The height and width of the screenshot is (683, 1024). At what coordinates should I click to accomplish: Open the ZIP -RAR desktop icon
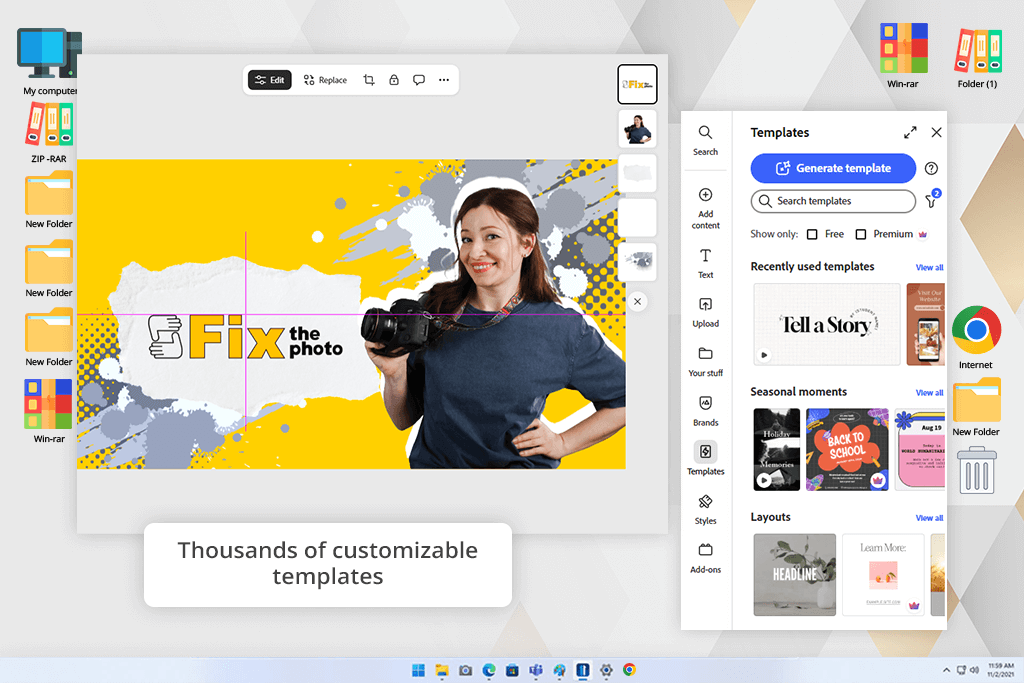coord(49,133)
